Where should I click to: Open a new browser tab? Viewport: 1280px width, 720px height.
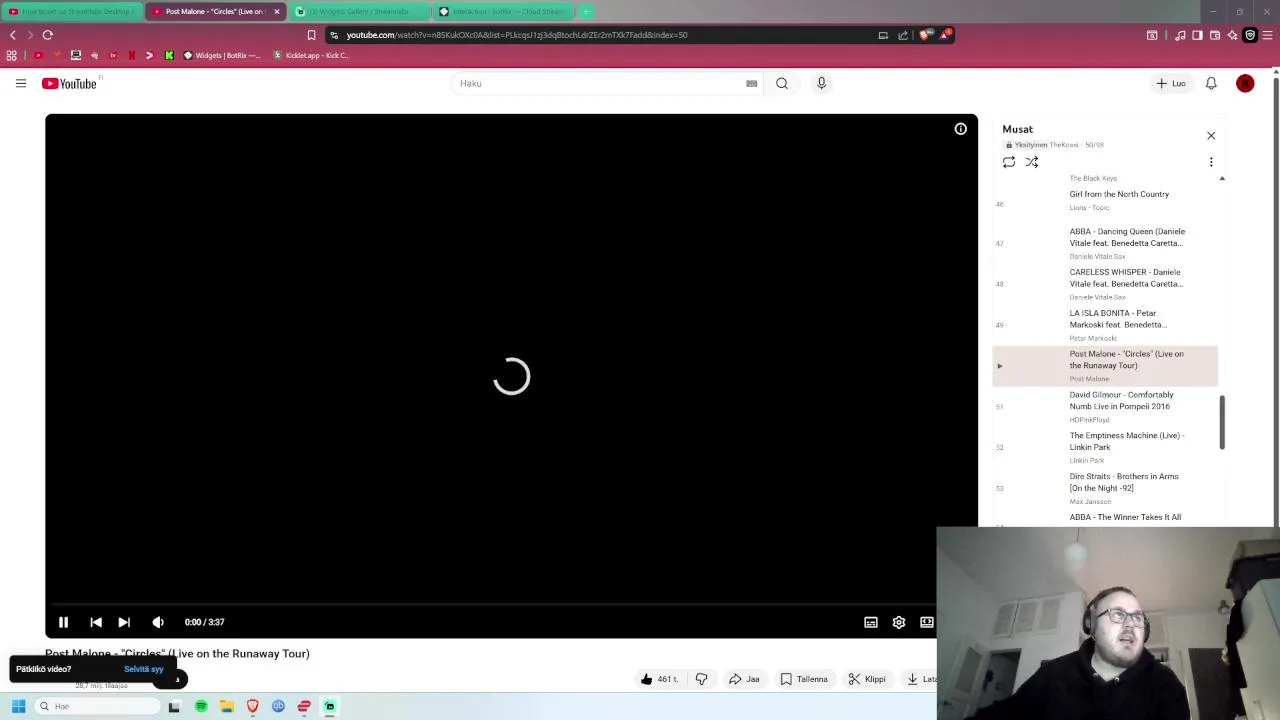(586, 11)
